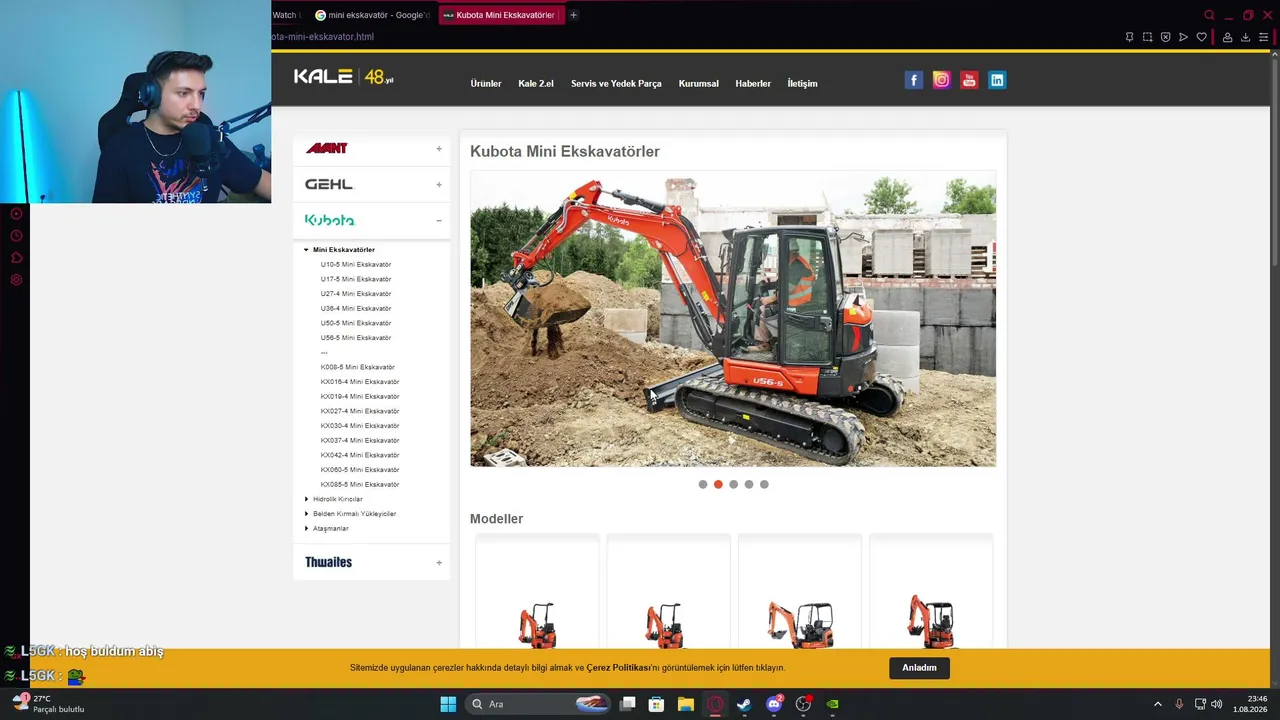Click the volume icon in the system tray
Screen dimensions: 1280x720
[1216, 704]
